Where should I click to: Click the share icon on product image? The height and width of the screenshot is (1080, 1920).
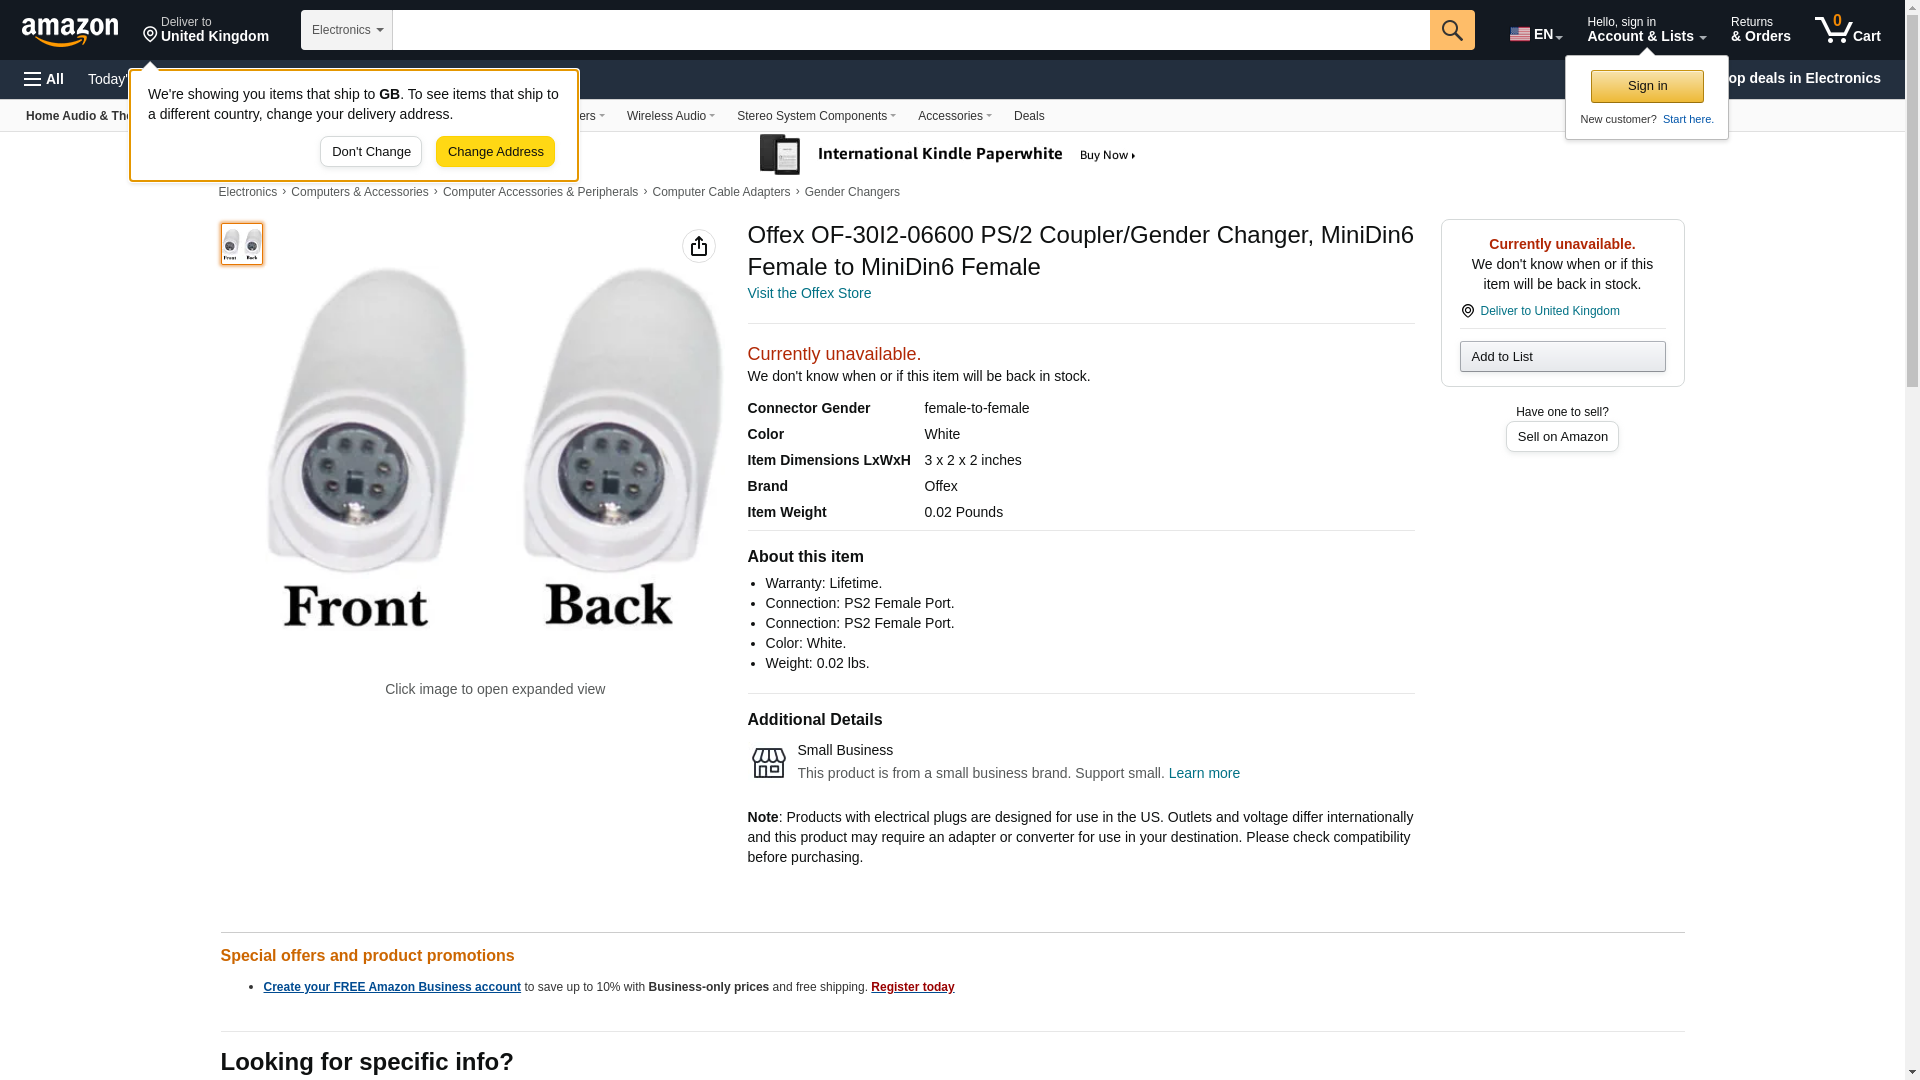point(699,246)
